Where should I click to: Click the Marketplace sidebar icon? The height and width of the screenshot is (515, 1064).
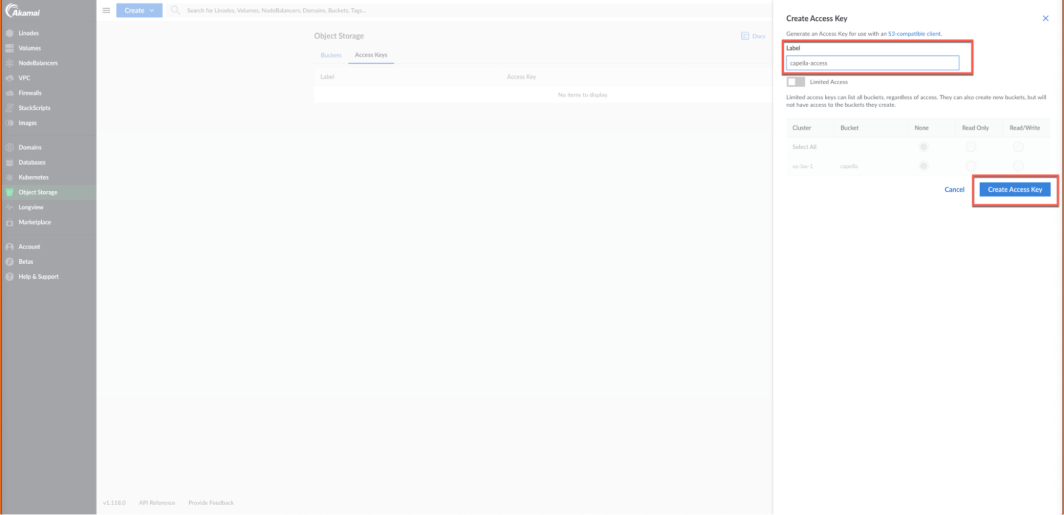[10, 222]
